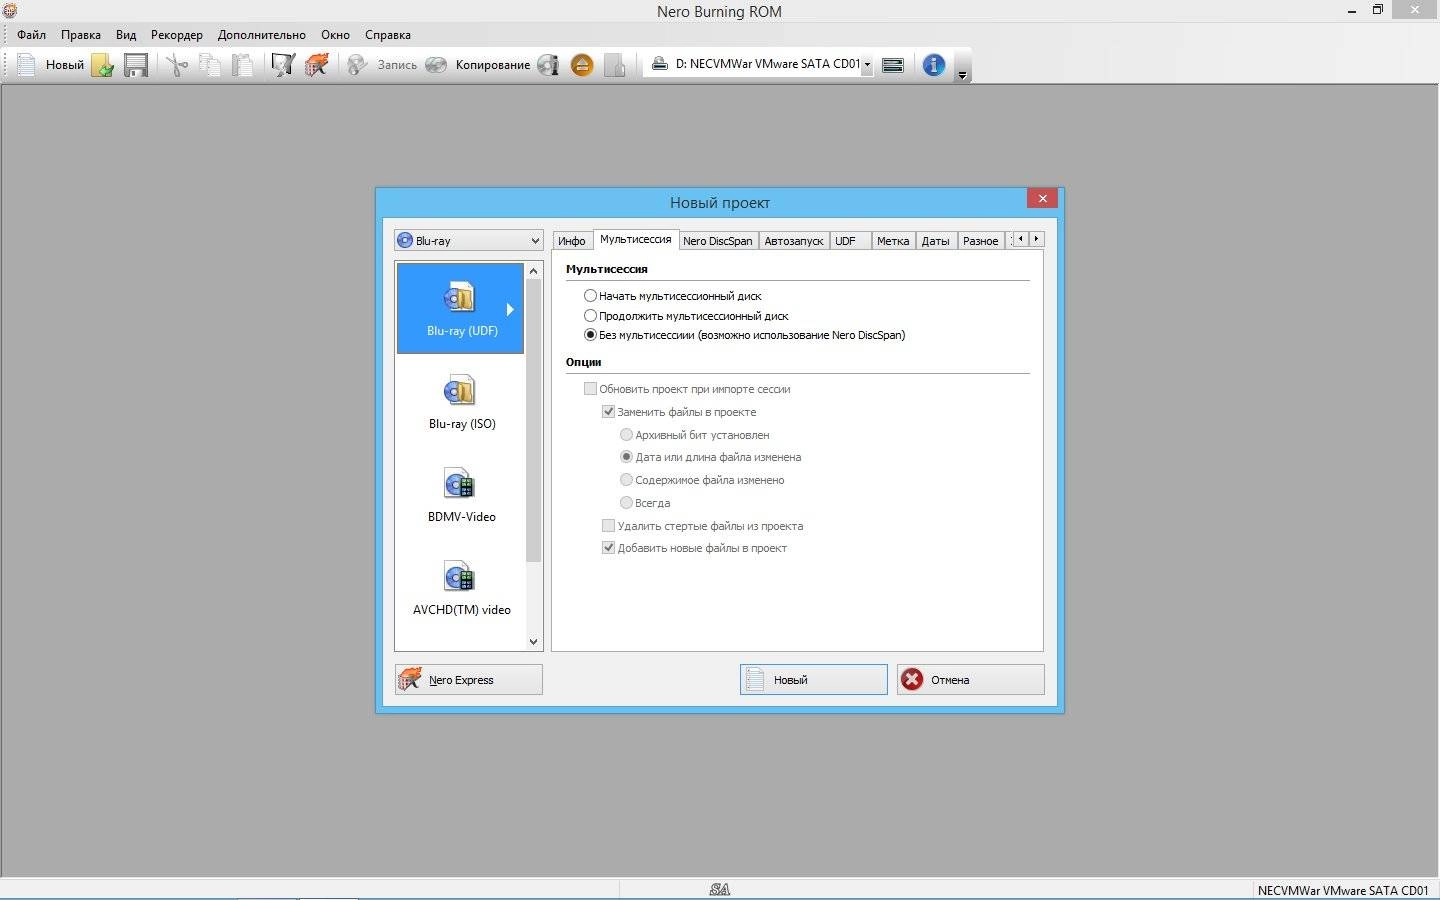Click scroll up arrow in project type list
The height and width of the screenshot is (900, 1440).
coord(533,271)
